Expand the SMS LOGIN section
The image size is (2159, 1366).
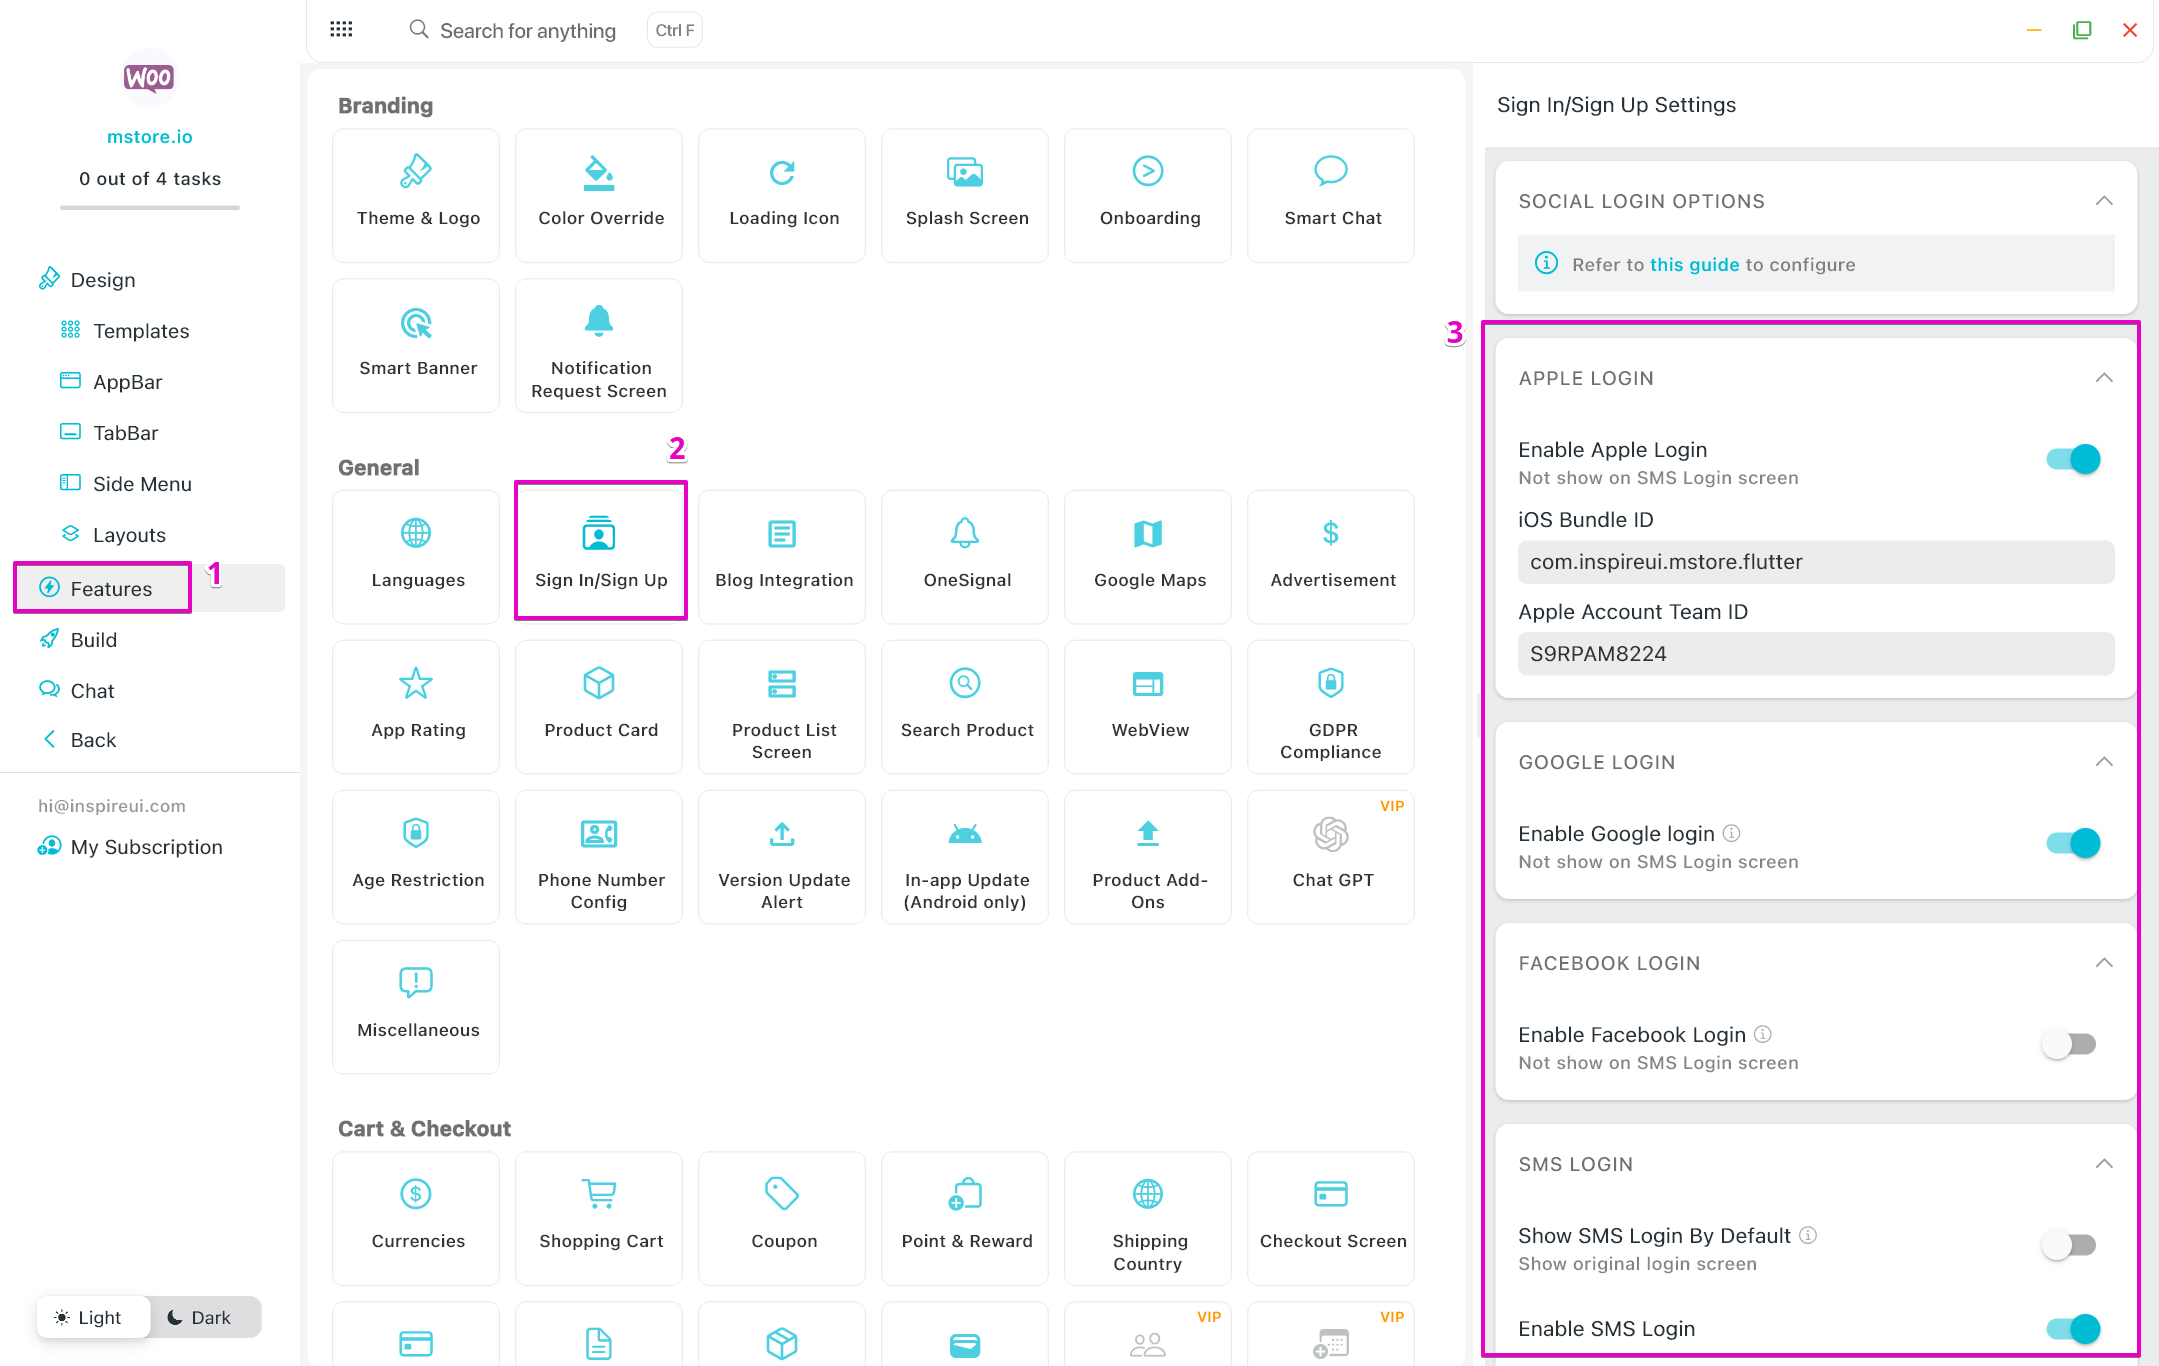click(2099, 1165)
